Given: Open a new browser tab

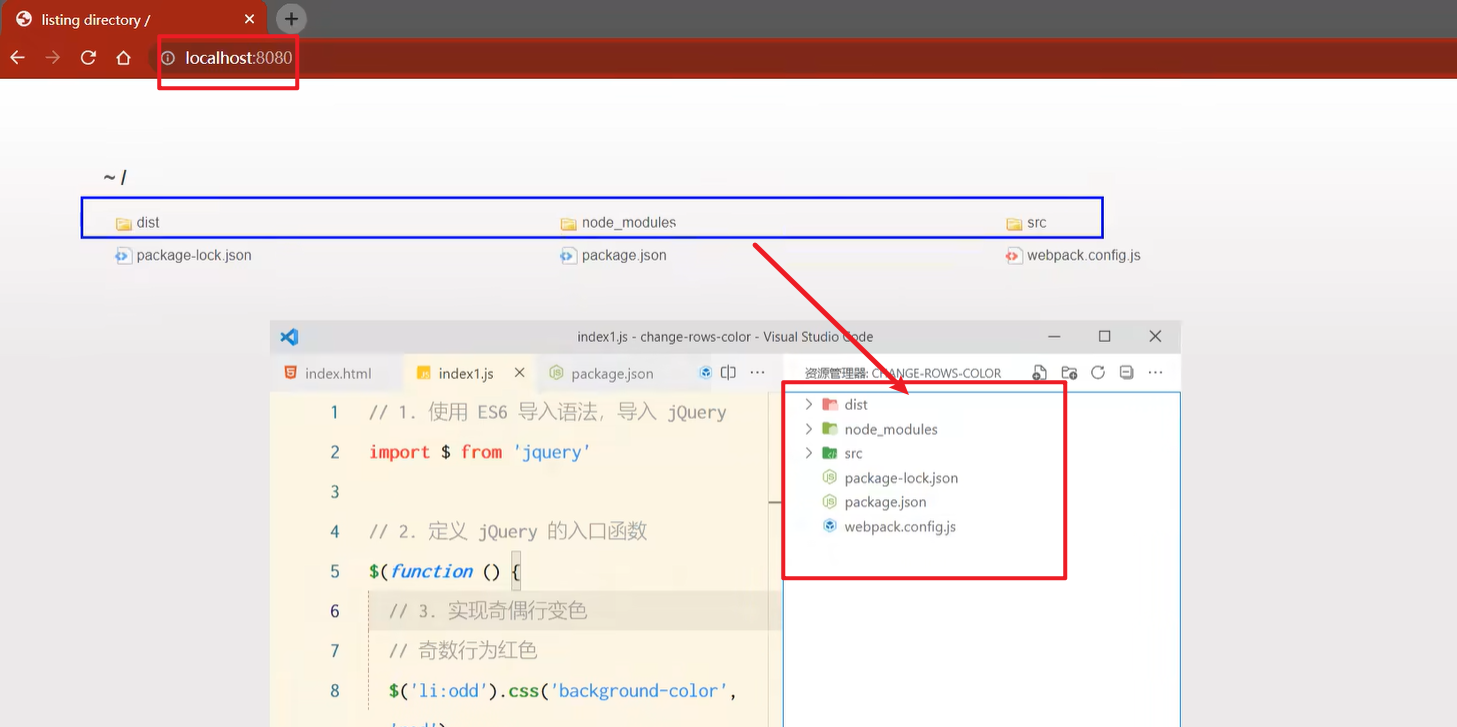Looking at the screenshot, I should tap(291, 19).
